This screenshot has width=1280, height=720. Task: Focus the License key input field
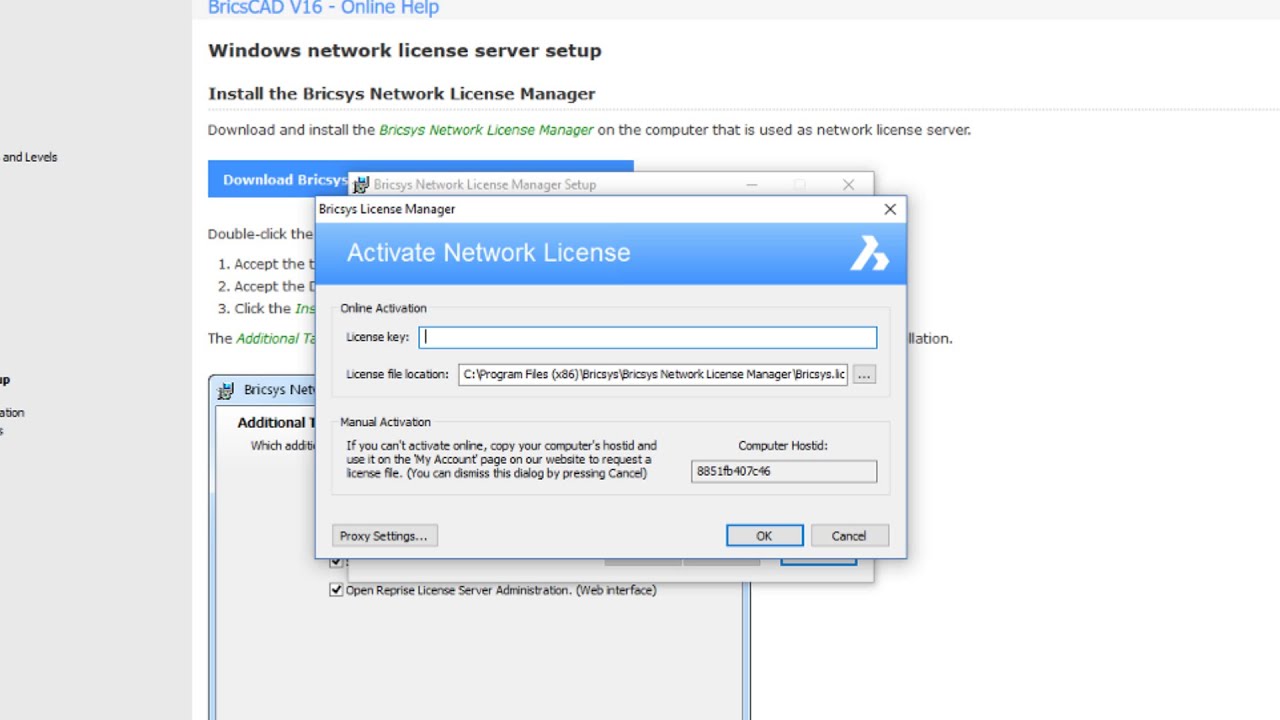tap(648, 337)
